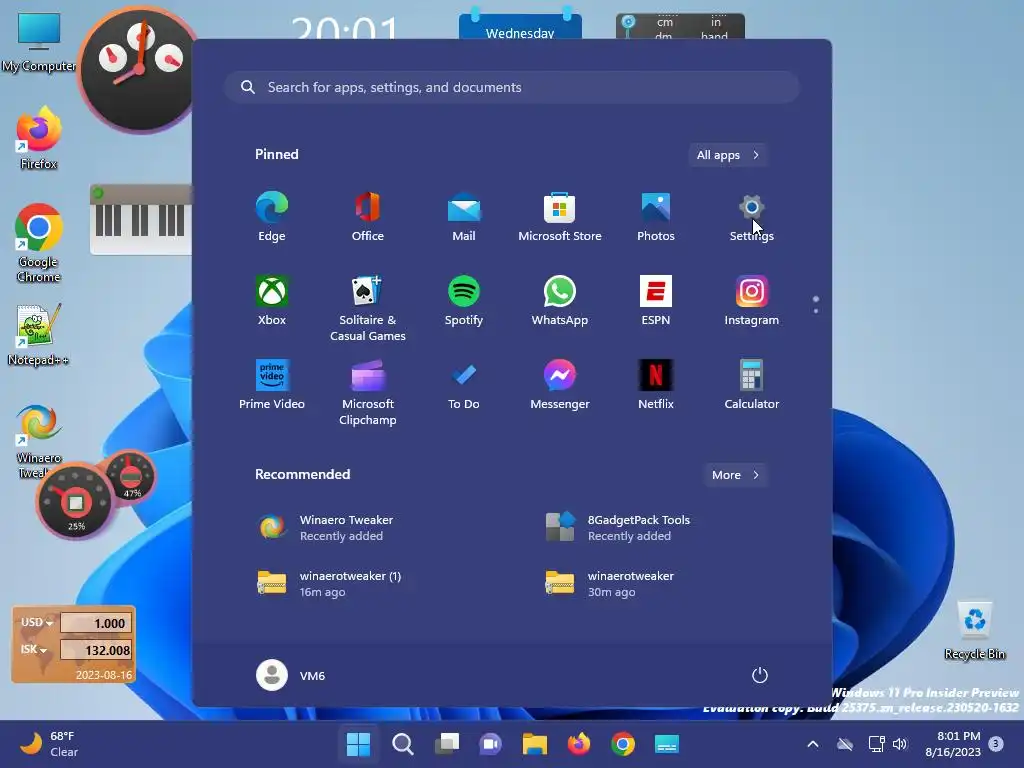Open Settings from pinned apps

pos(752,217)
